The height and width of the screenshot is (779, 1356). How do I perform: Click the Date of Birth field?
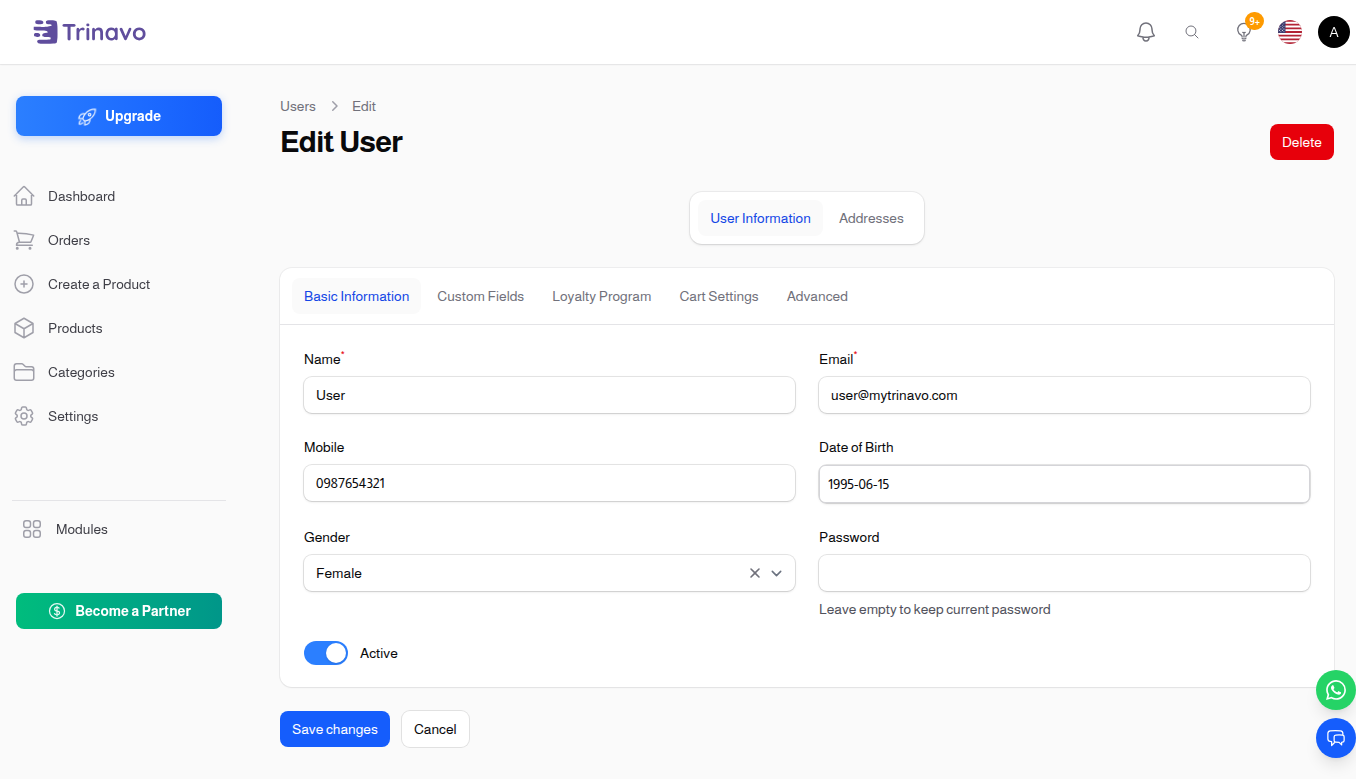tap(1064, 484)
